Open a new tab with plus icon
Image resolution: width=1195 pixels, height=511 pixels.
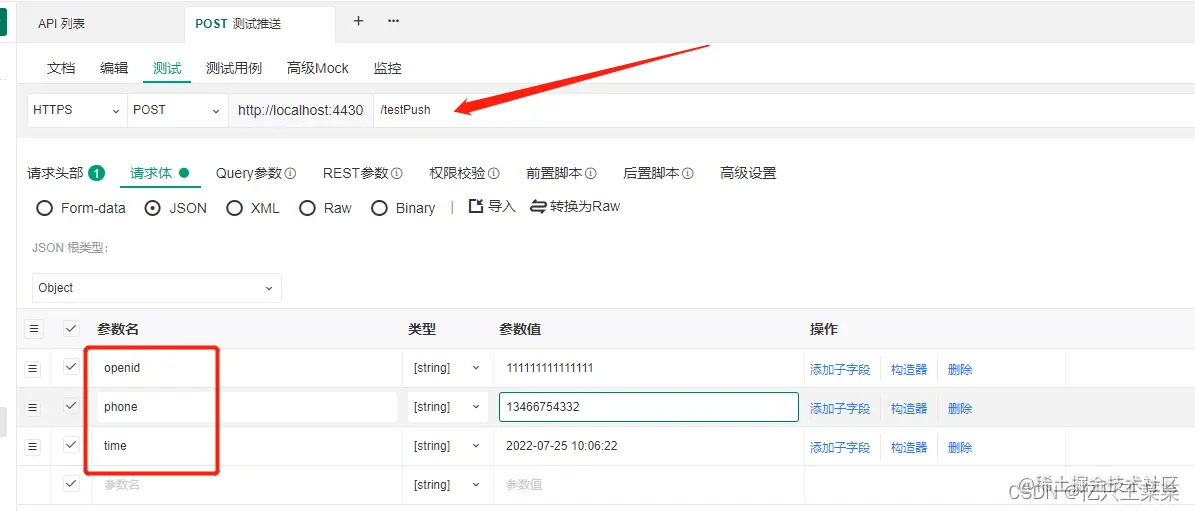coord(358,21)
